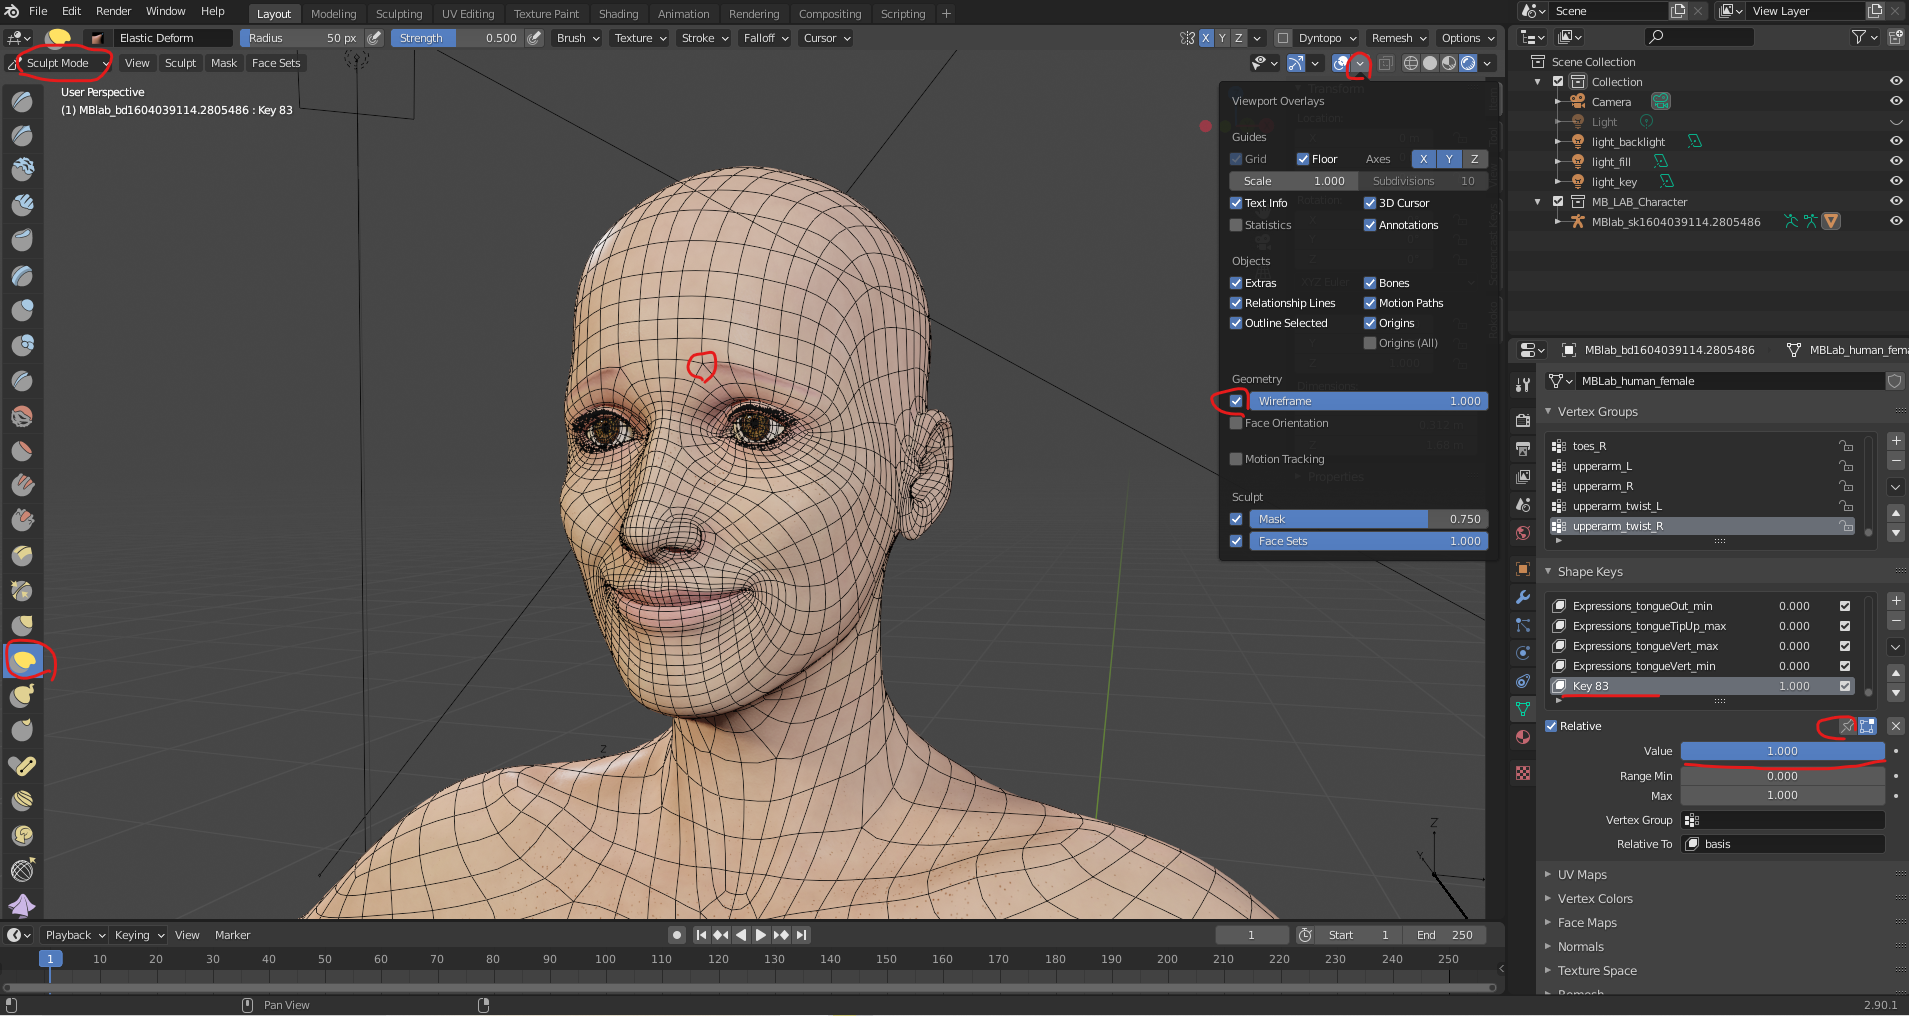Open the Falloff dropdown menu
1909x1016 pixels.
click(765, 38)
